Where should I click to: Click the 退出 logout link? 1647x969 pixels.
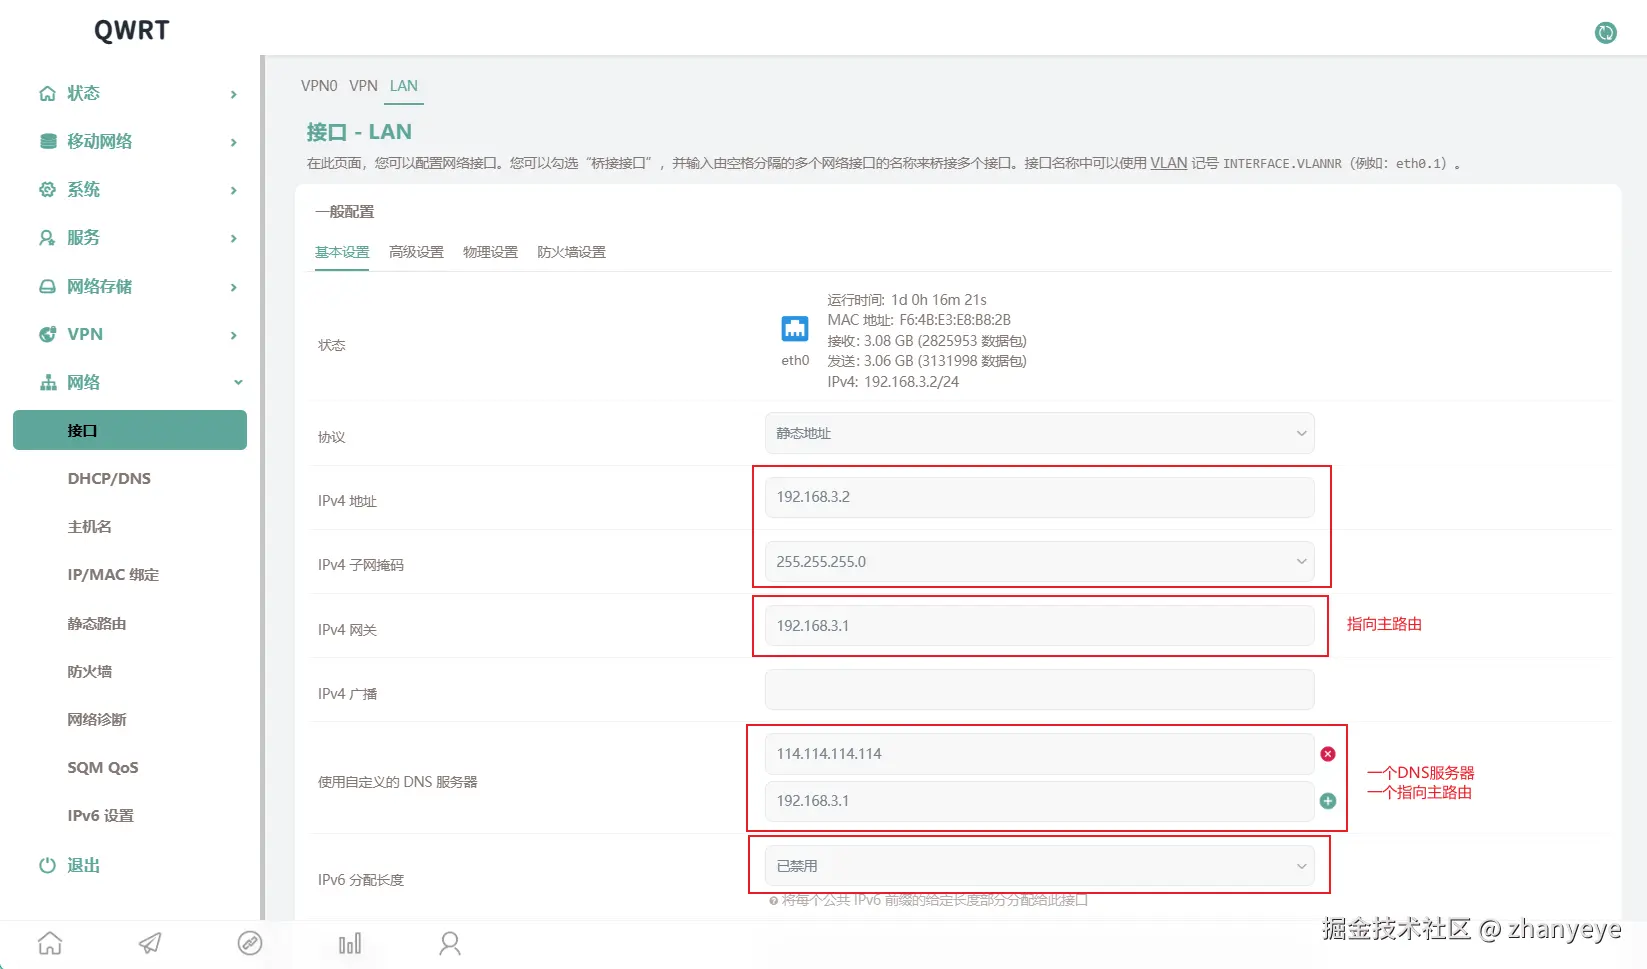(x=84, y=865)
